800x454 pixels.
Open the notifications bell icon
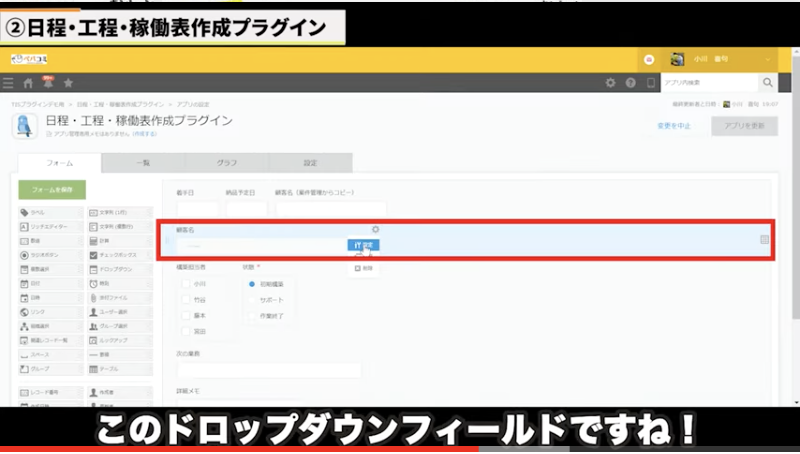[47, 82]
